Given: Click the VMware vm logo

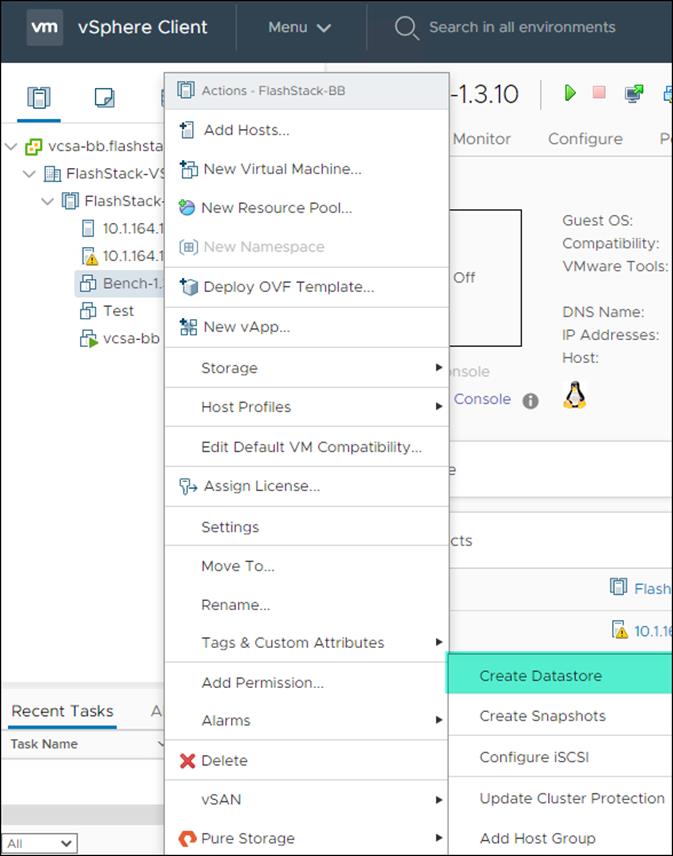Looking at the screenshot, I should (45, 26).
